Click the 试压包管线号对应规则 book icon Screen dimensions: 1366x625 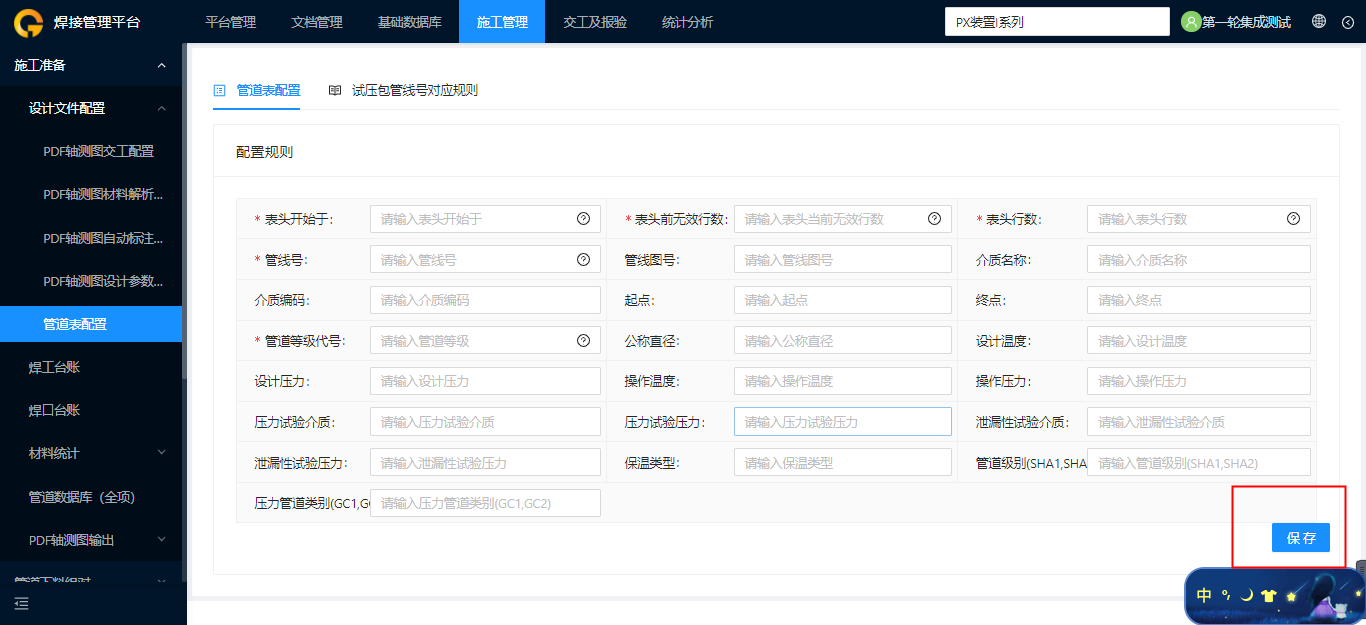click(x=335, y=90)
